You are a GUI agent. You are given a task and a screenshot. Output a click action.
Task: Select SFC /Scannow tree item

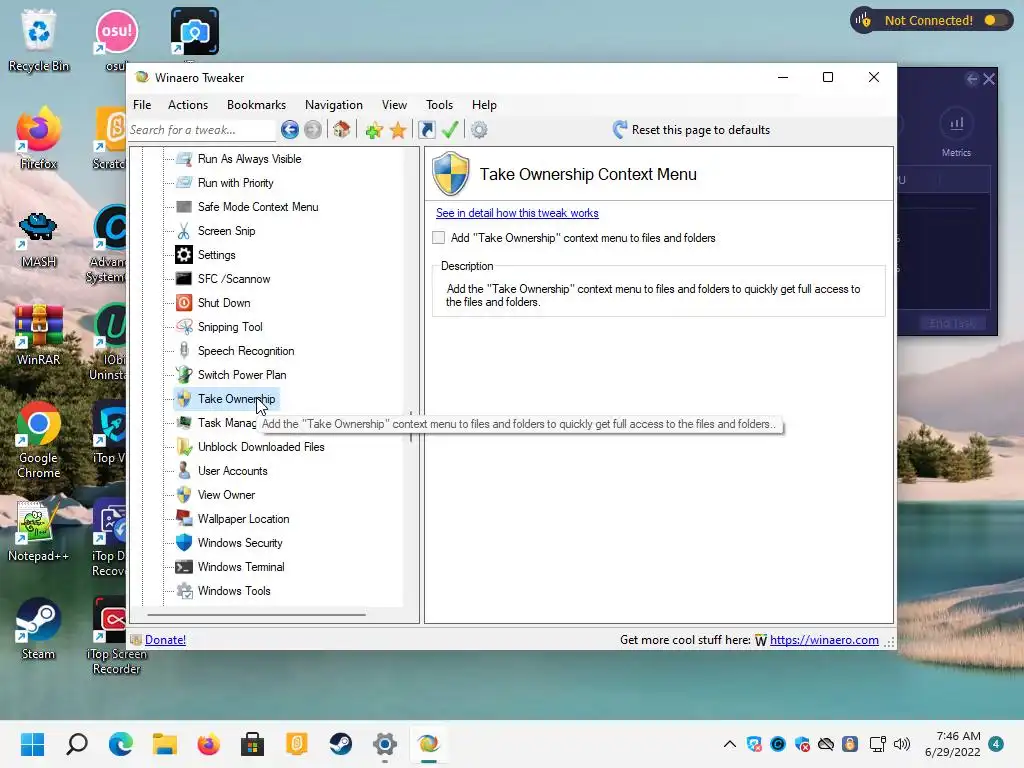click(234, 279)
